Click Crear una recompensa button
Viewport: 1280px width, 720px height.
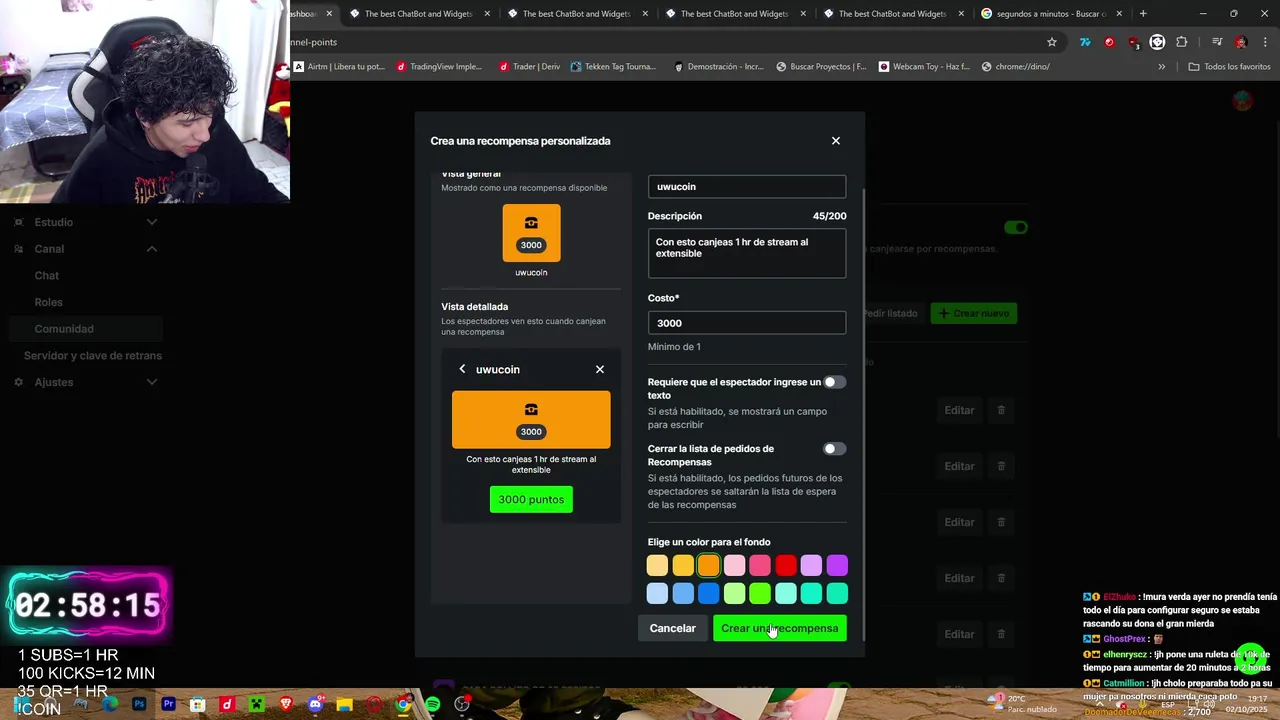click(779, 628)
